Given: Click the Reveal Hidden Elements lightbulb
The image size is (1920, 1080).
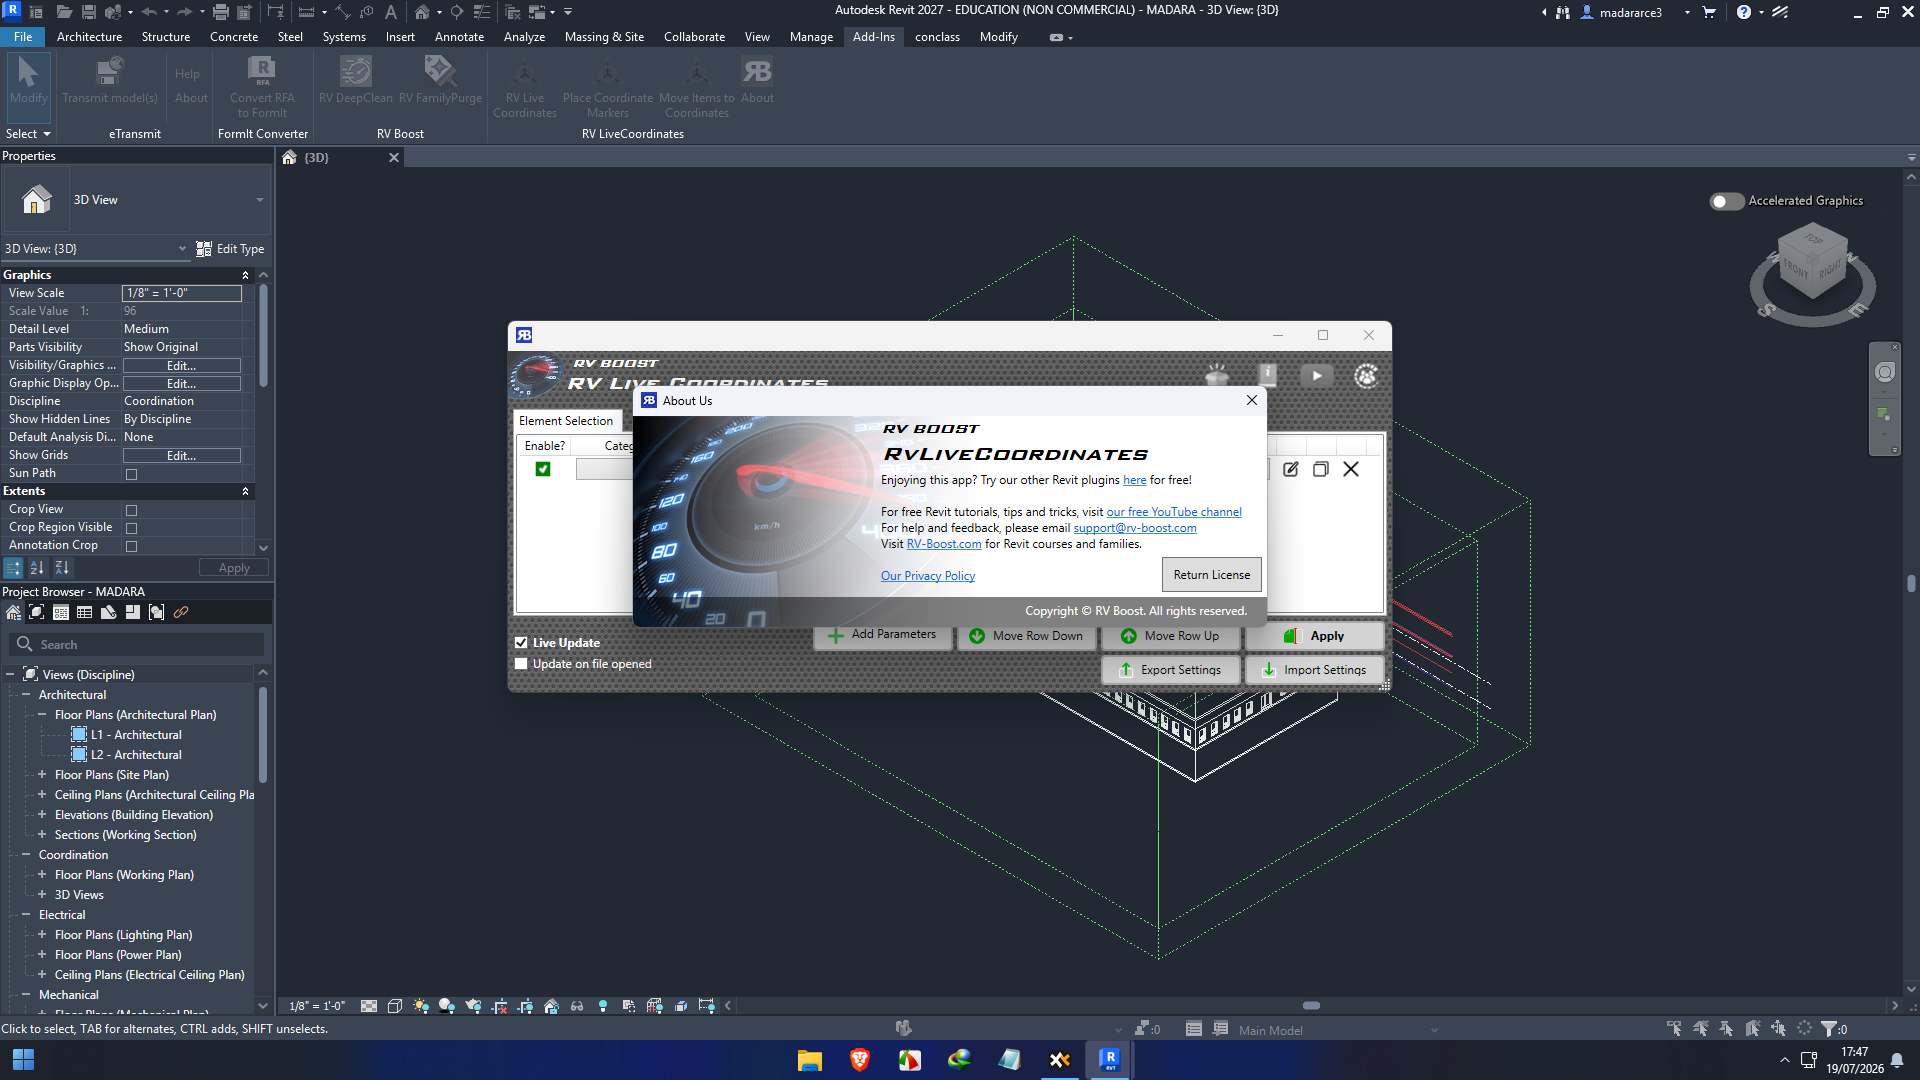Looking at the screenshot, I should [603, 1006].
